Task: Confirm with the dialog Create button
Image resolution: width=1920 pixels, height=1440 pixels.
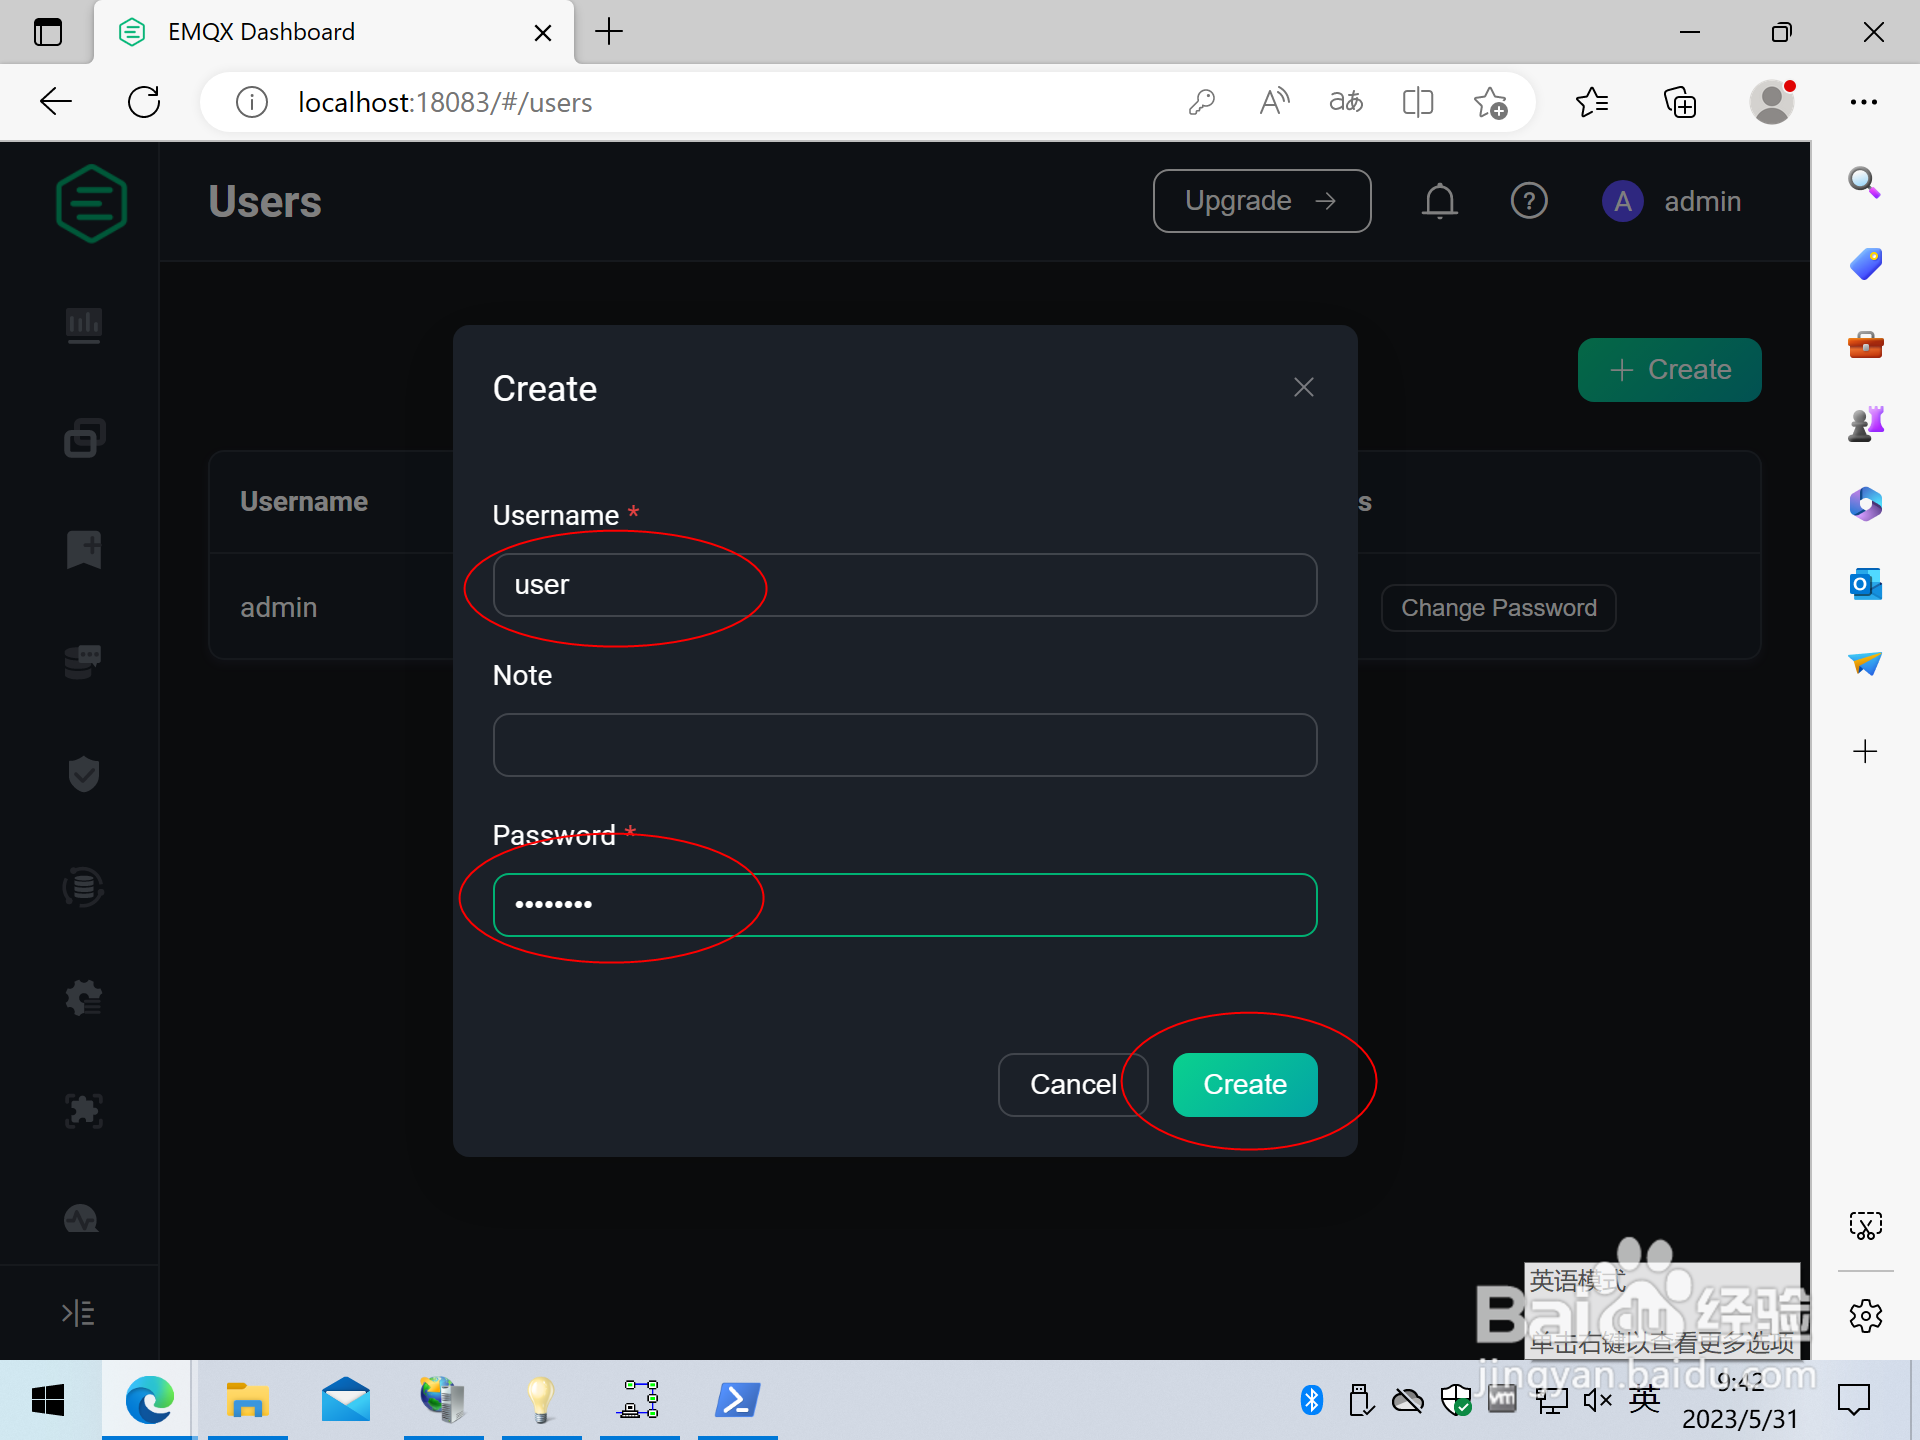Action: pyautogui.click(x=1245, y=1085)
